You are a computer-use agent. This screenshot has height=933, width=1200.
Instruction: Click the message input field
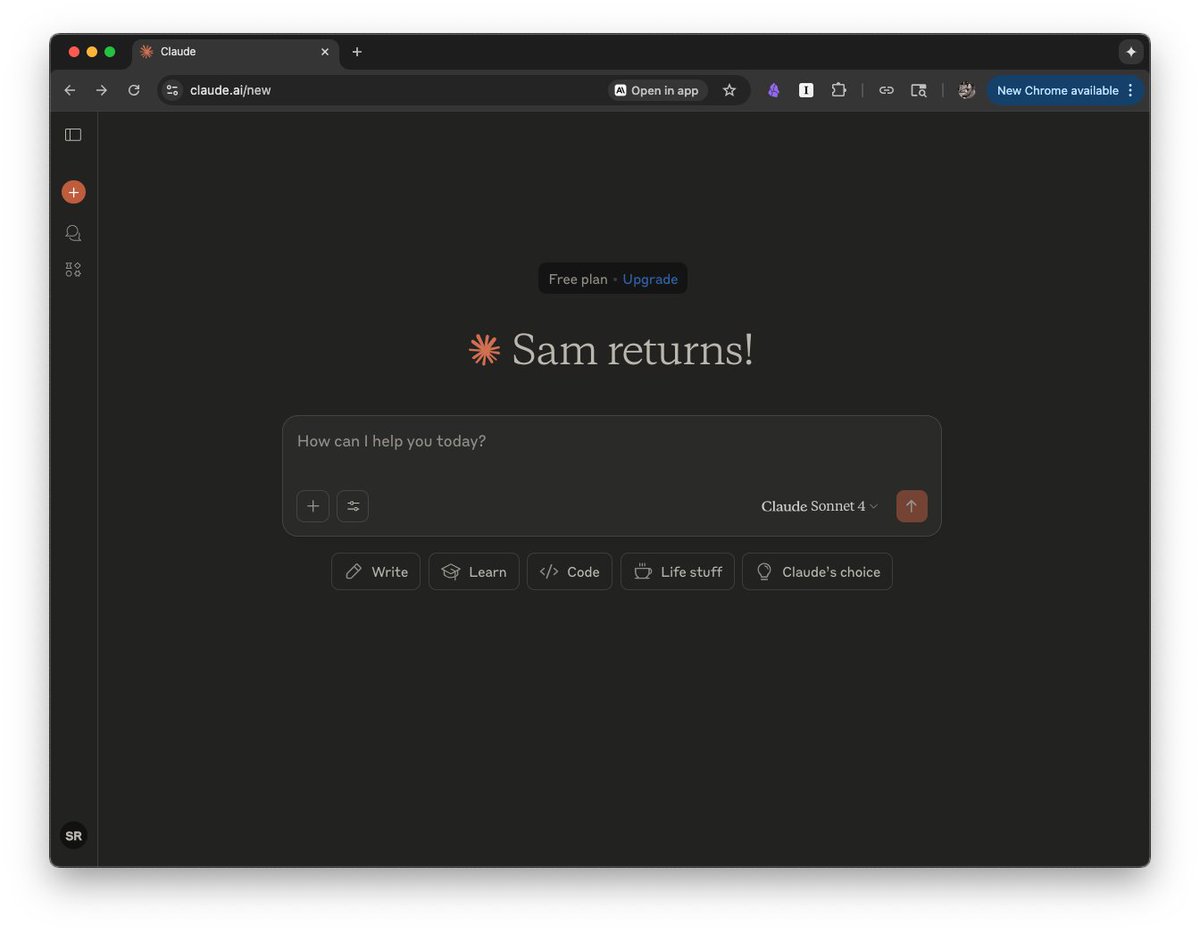tap(611, 442)
